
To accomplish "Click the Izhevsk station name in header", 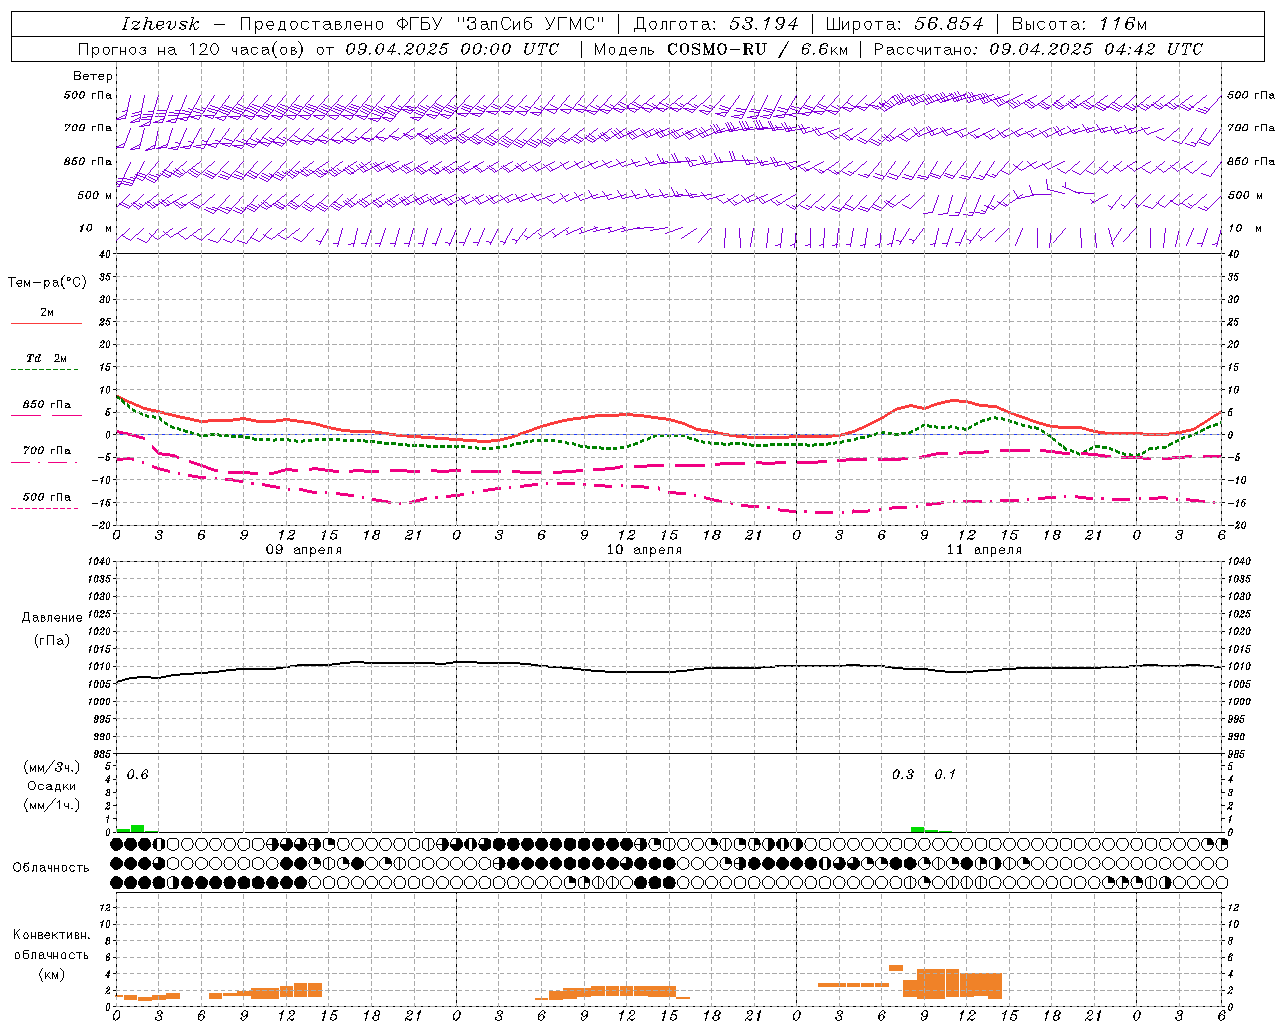I will [160, 24].
